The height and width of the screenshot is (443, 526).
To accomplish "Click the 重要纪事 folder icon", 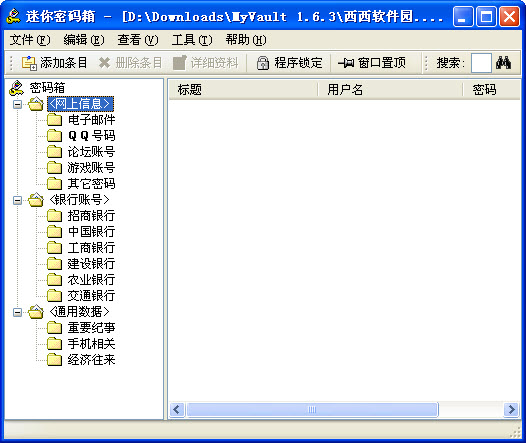I will click(x=54, y=328).
